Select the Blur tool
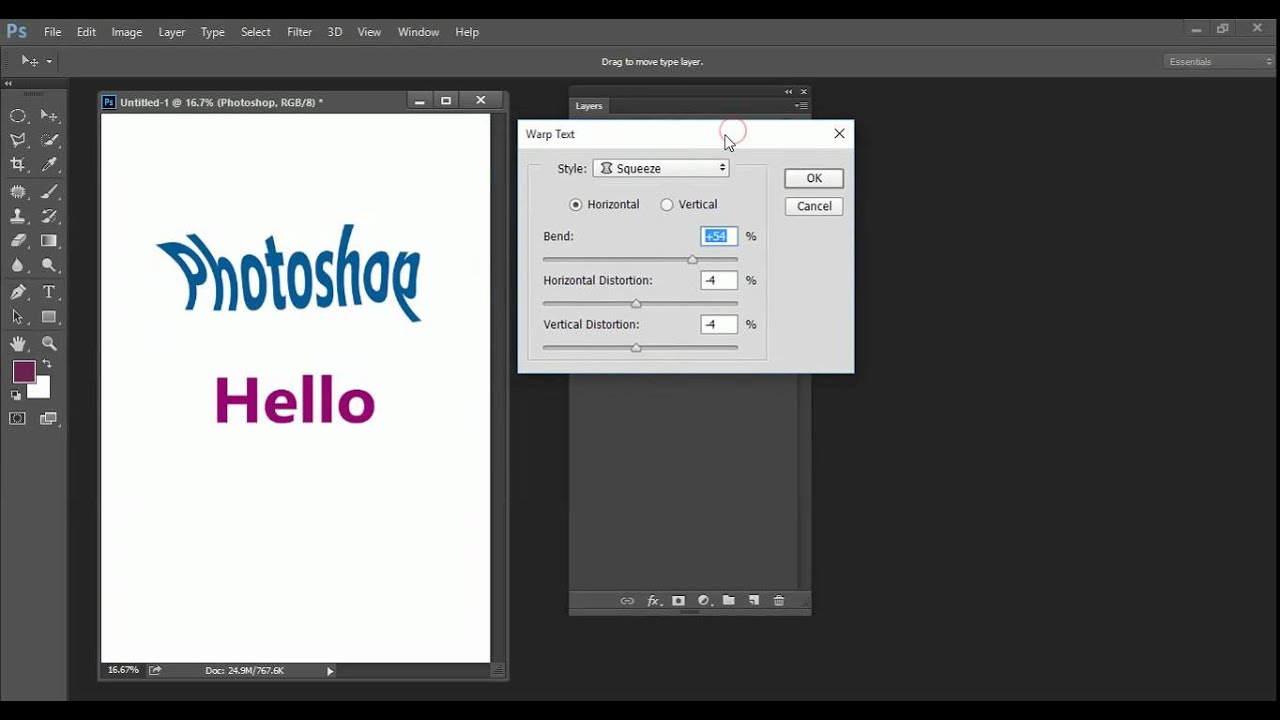Viewport: 1280px width, 720px height. pyautogui.click(x=18, y=266)
